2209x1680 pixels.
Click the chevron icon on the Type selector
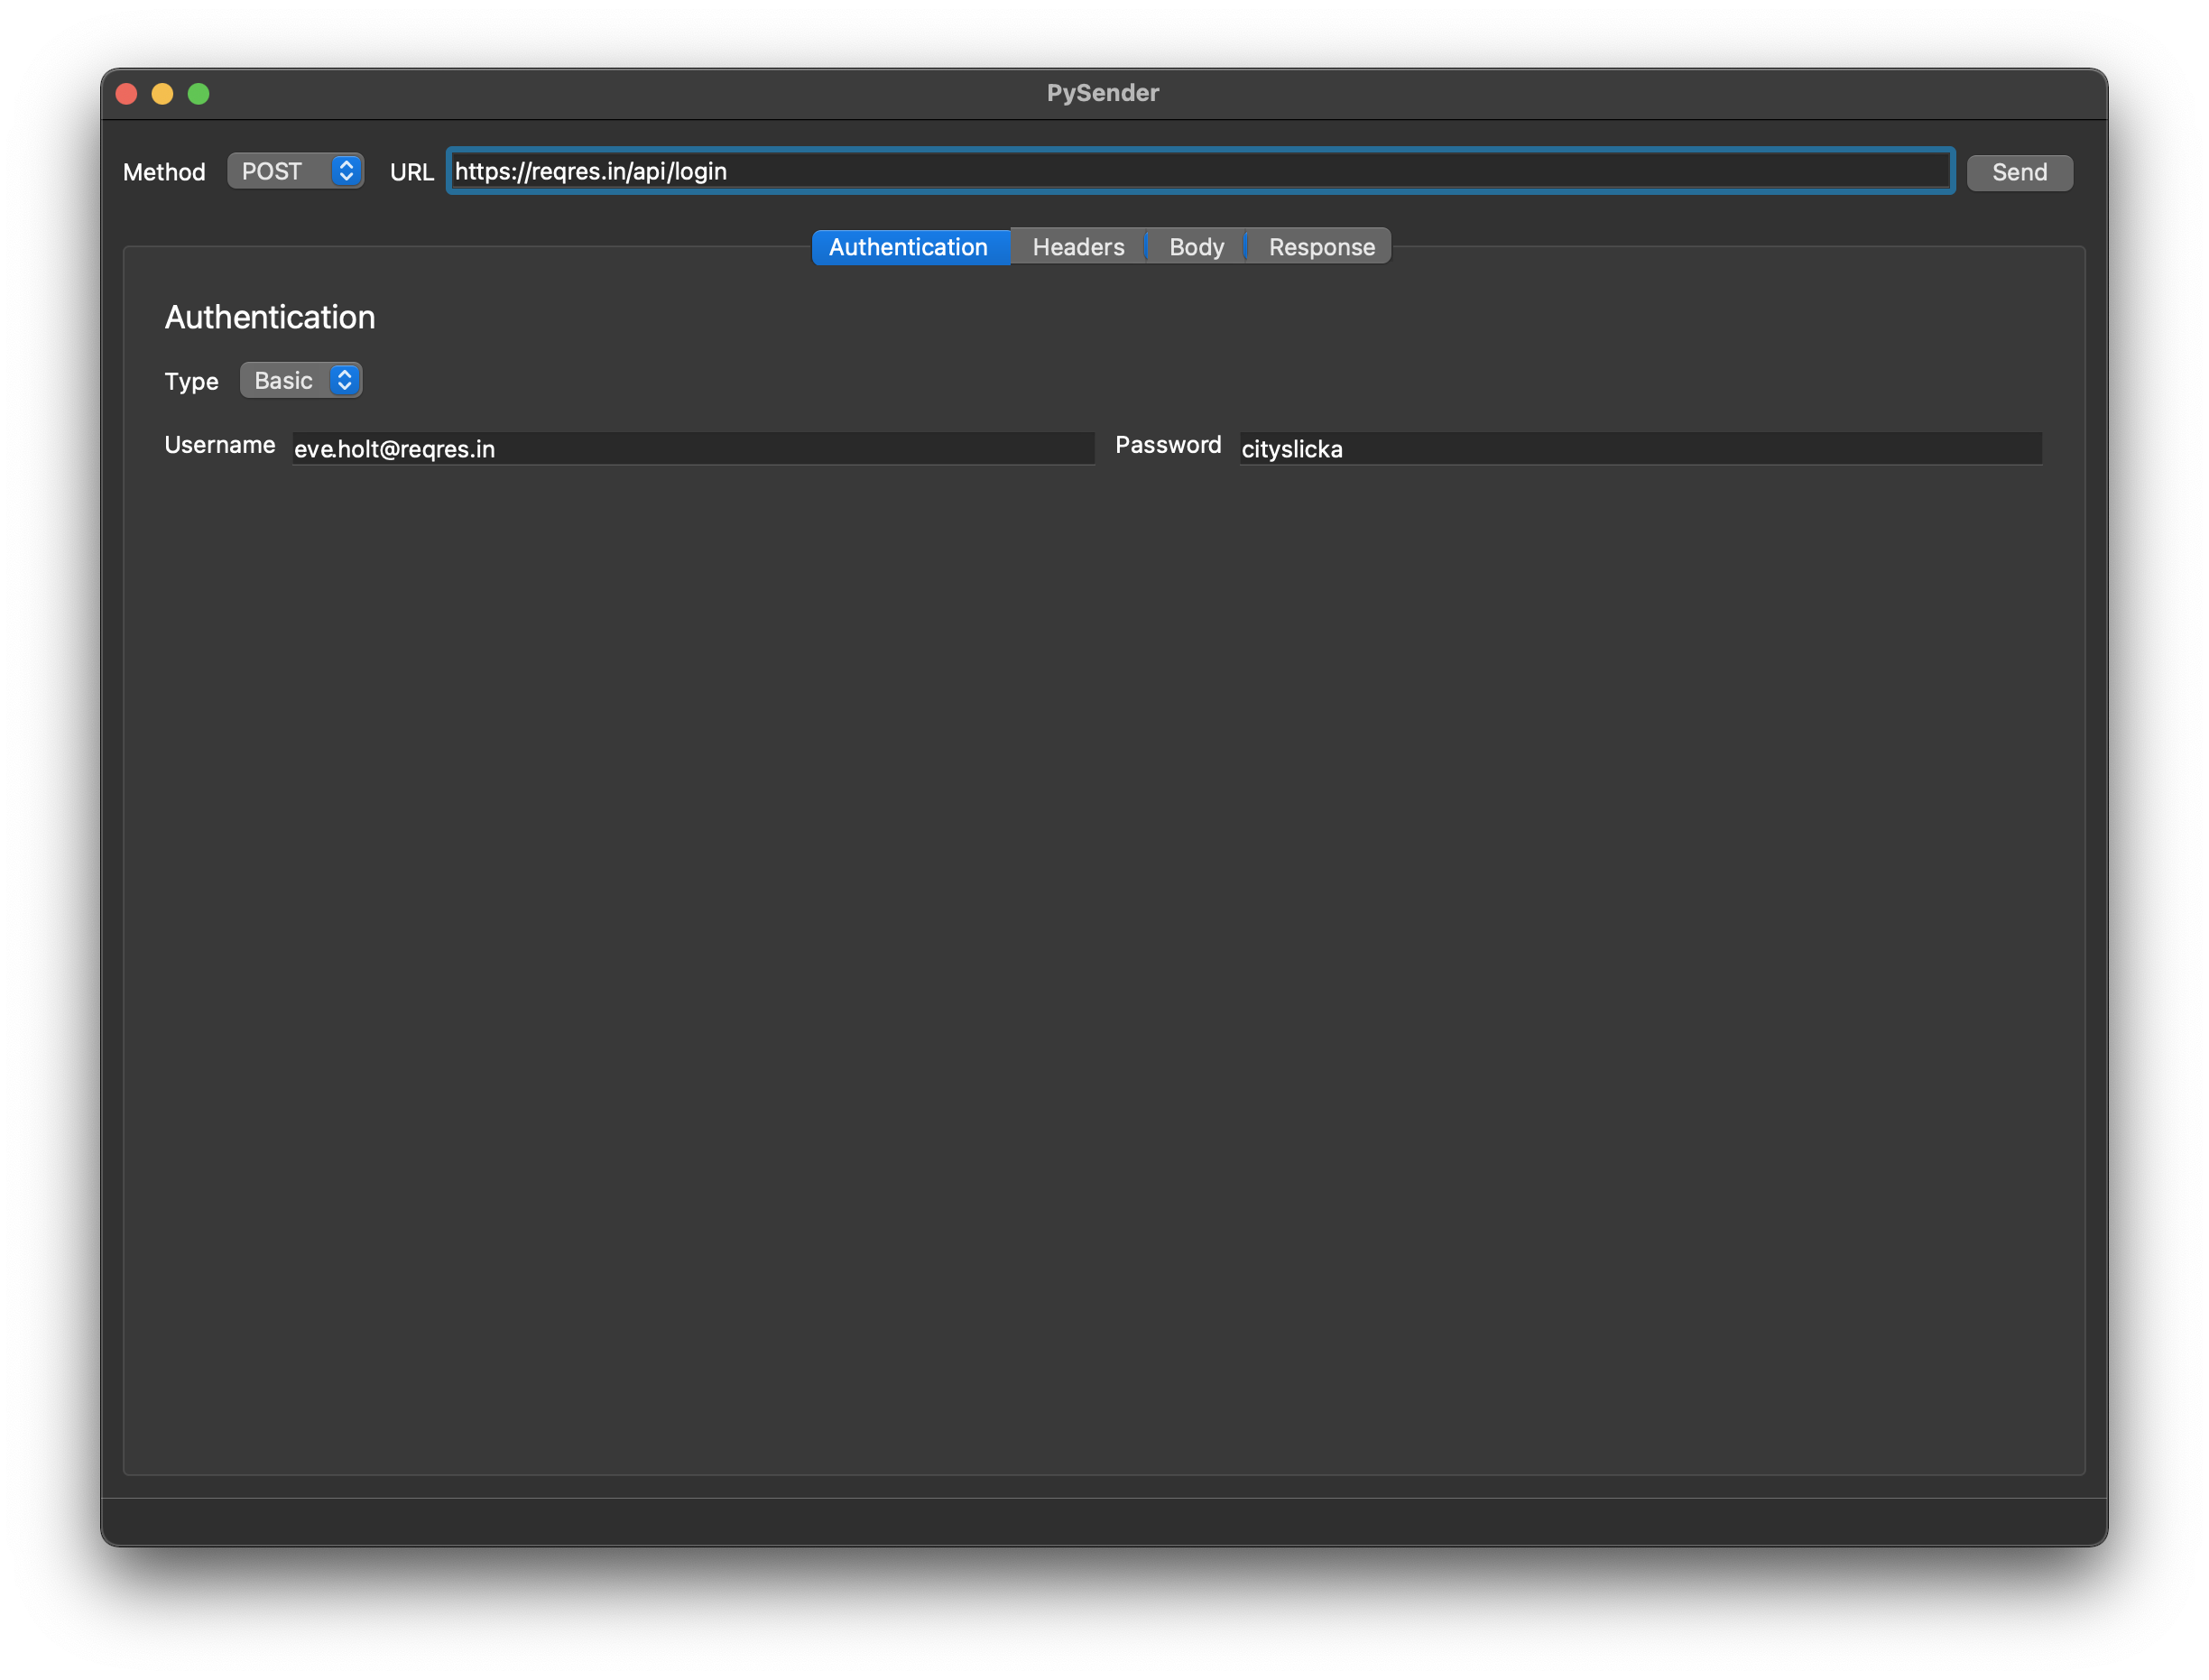[x=344, y=380]
